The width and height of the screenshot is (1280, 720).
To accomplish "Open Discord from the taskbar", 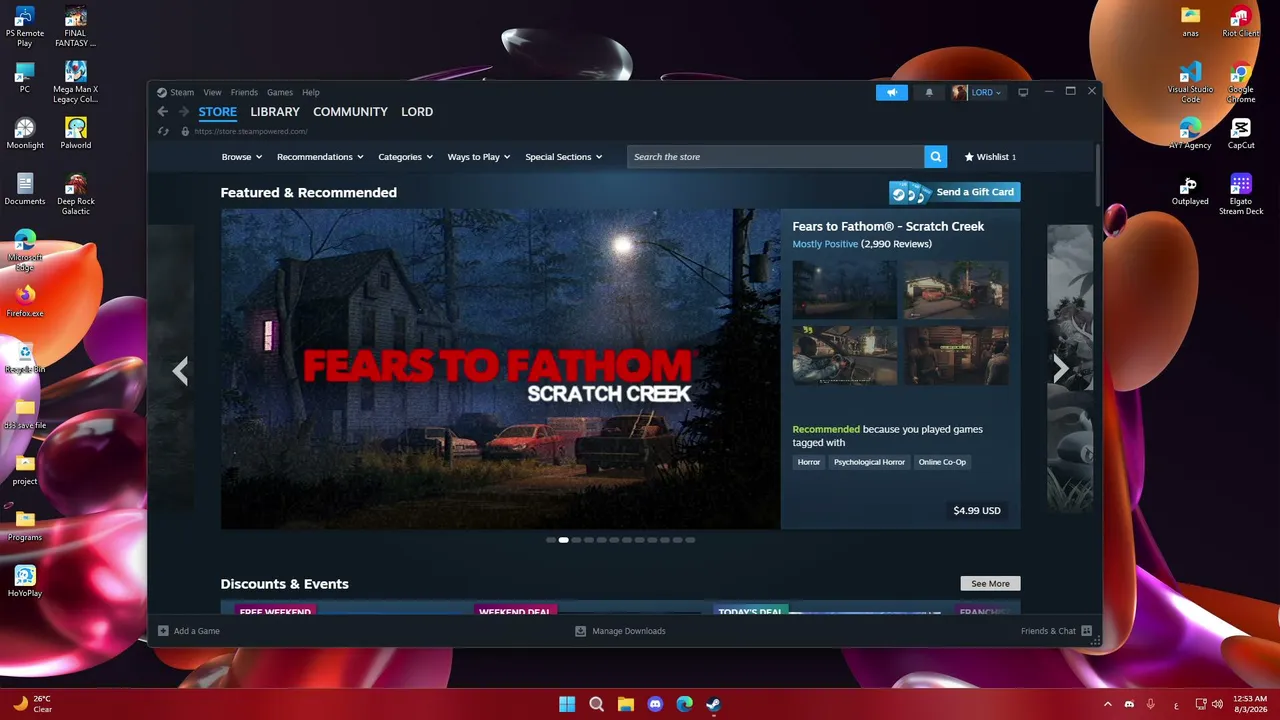I will tap(655, 704).
